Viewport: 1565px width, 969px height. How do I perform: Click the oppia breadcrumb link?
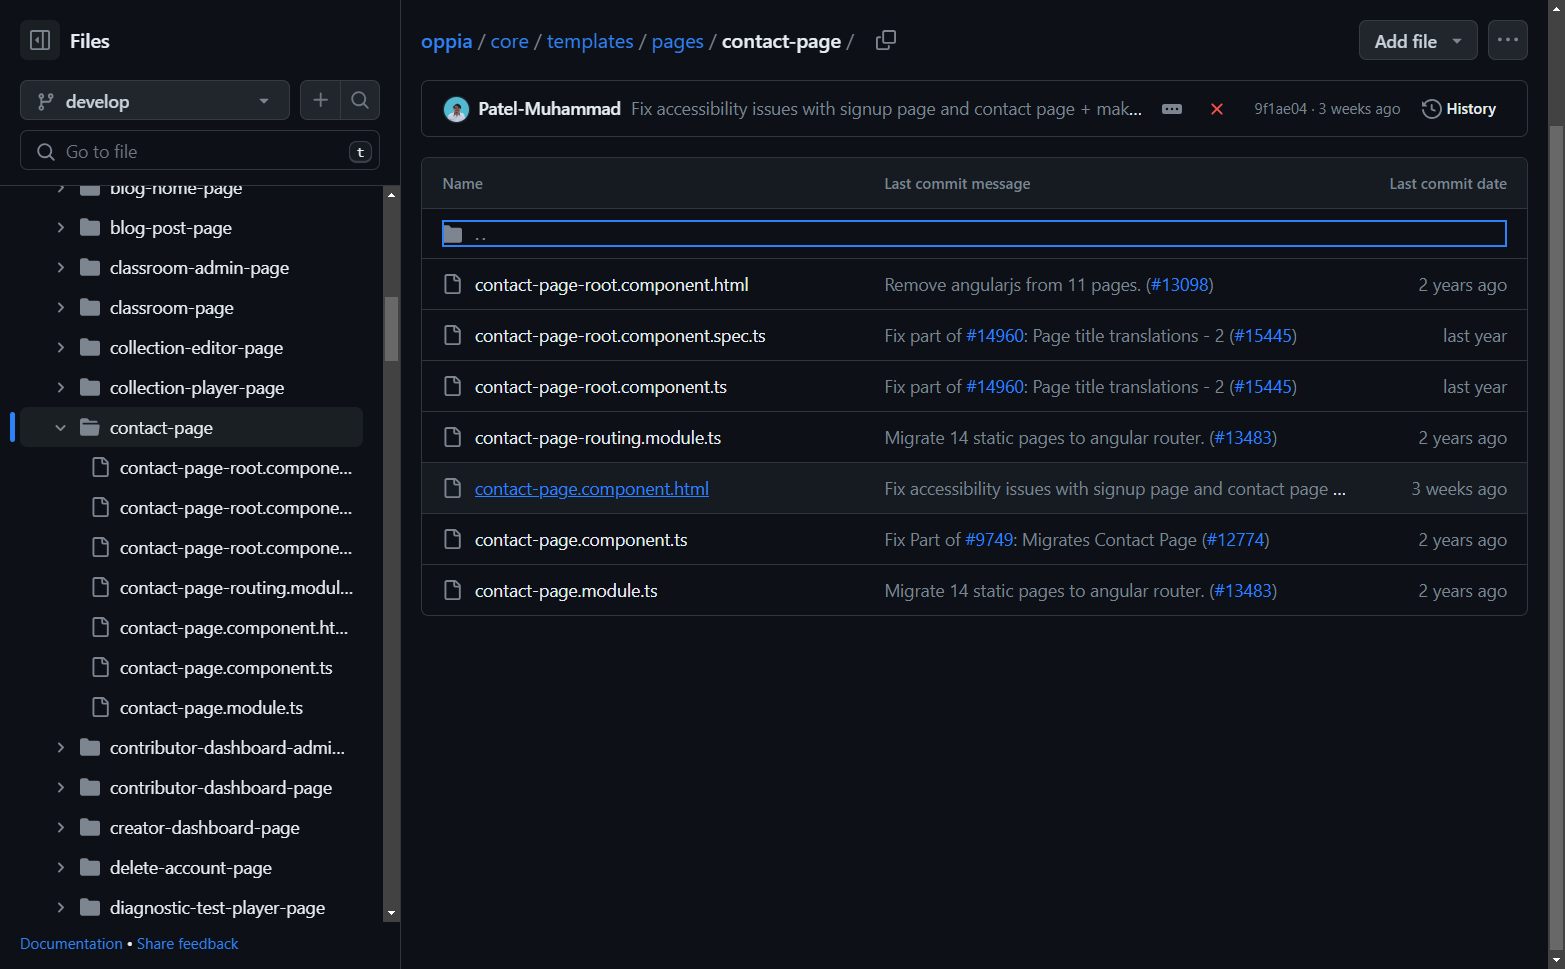coord(446,41)
